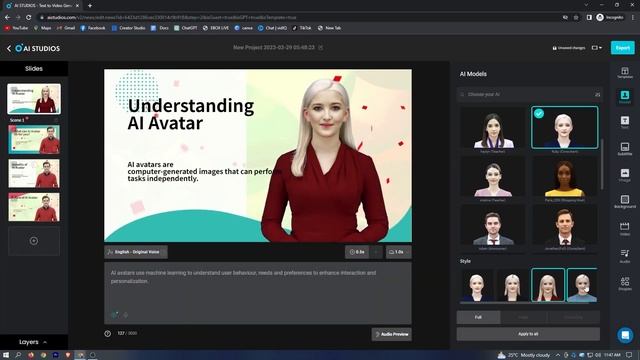Click the Slides panel header
The image size is (640, 360).
34,69
